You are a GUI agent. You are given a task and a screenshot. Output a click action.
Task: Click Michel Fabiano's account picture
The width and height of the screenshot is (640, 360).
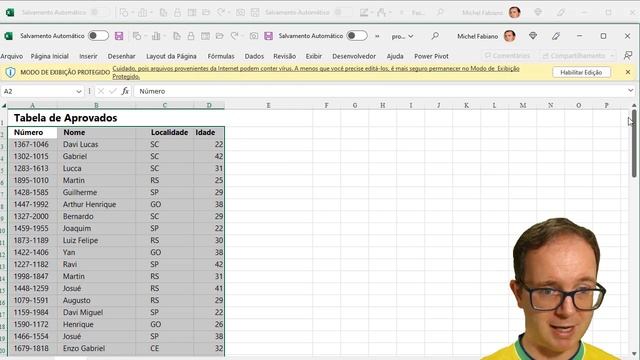pos(509,36)
